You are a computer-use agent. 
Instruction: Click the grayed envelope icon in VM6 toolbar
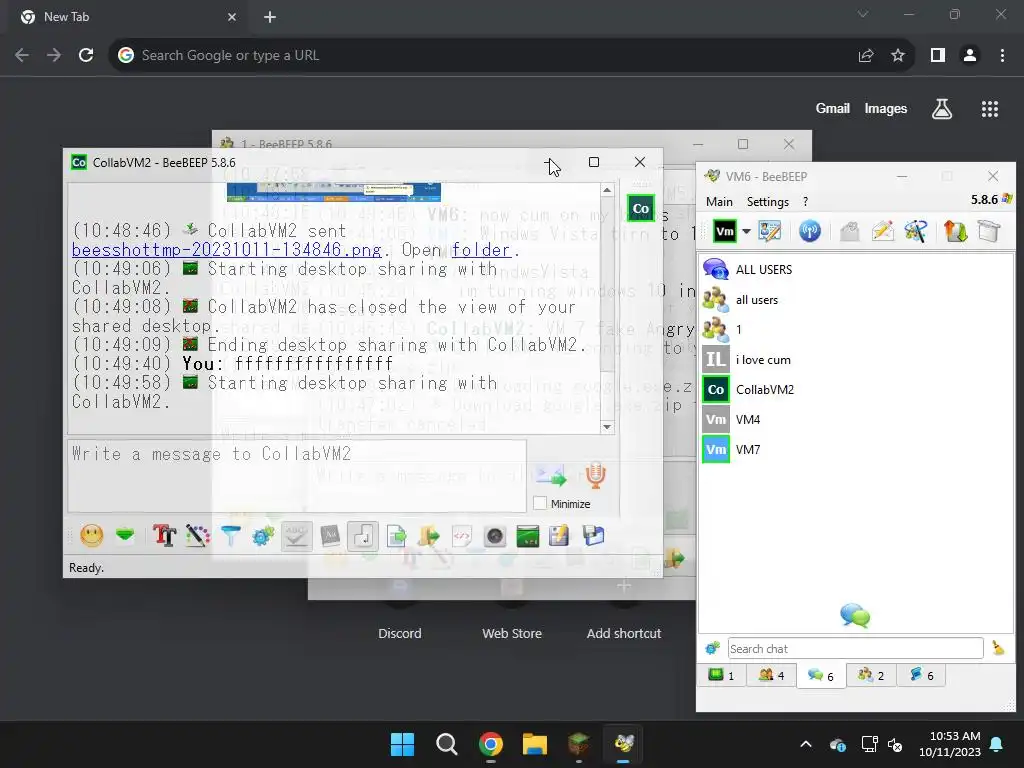[x=849, y=231]
